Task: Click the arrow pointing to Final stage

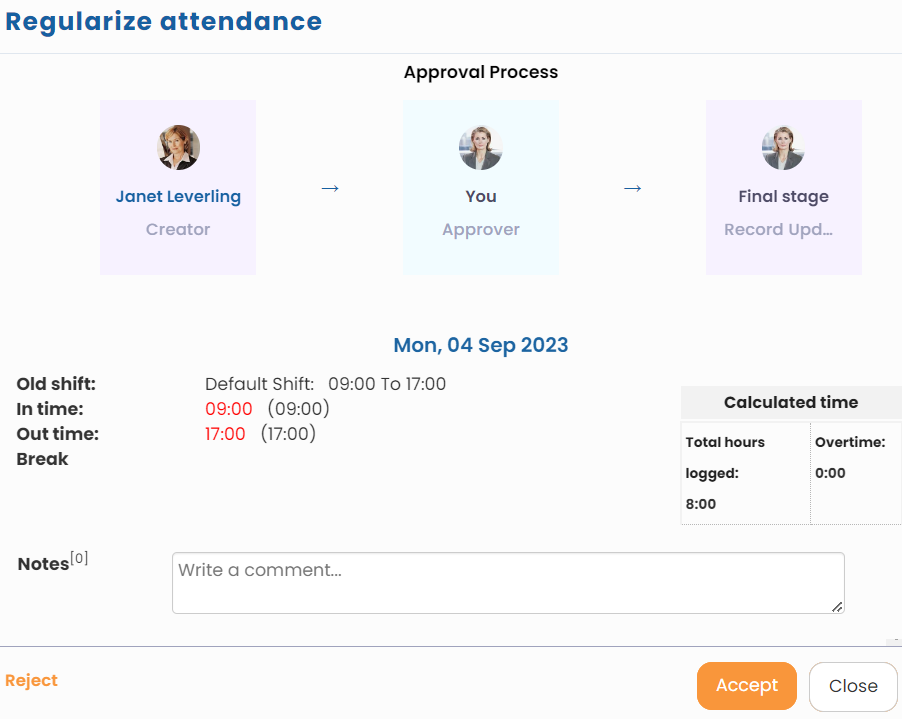Action: click(632, 188)
